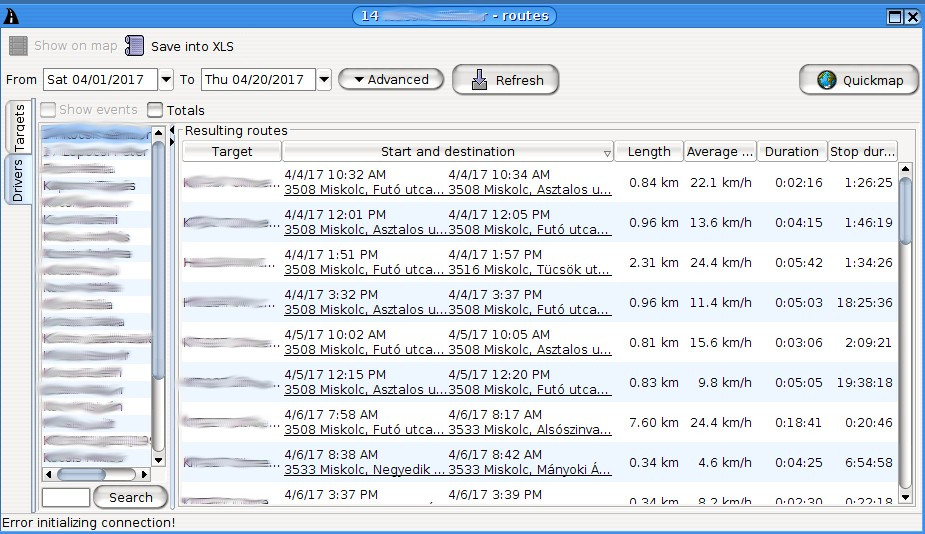Click the sort arrow in Start and destination header
The image size is (925, 534).
tap(606, 153)
